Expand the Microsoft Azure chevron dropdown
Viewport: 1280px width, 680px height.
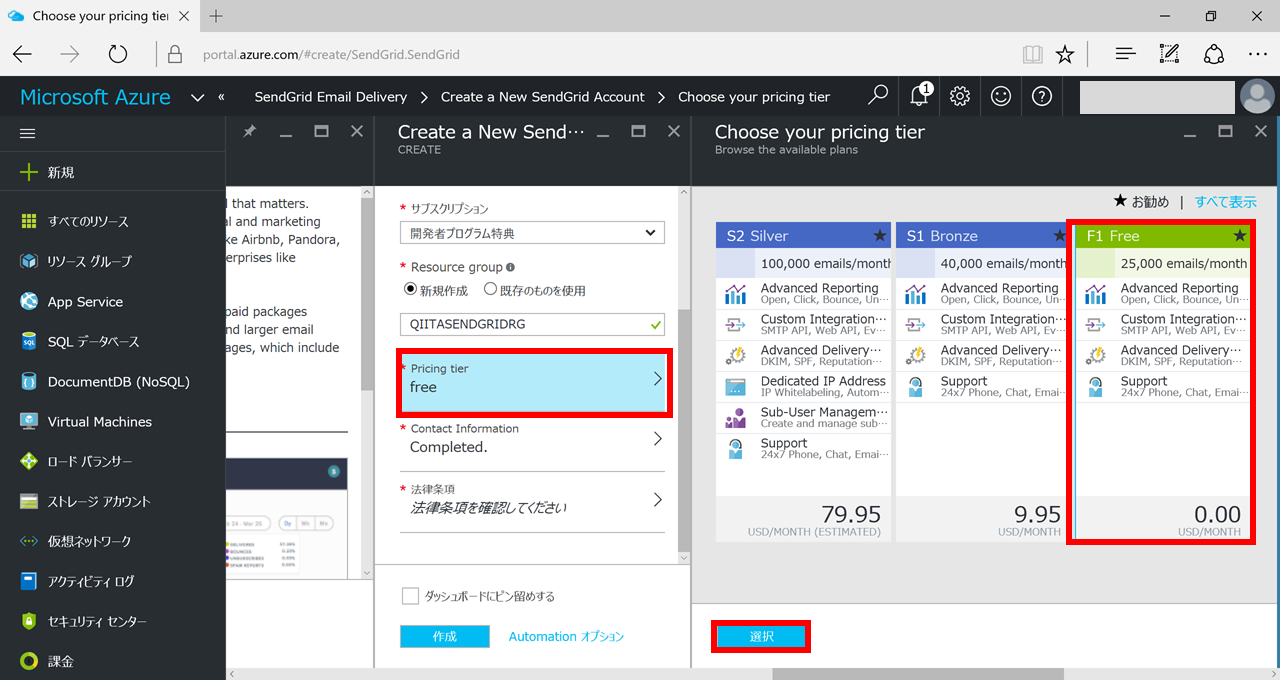pos(197,97)
